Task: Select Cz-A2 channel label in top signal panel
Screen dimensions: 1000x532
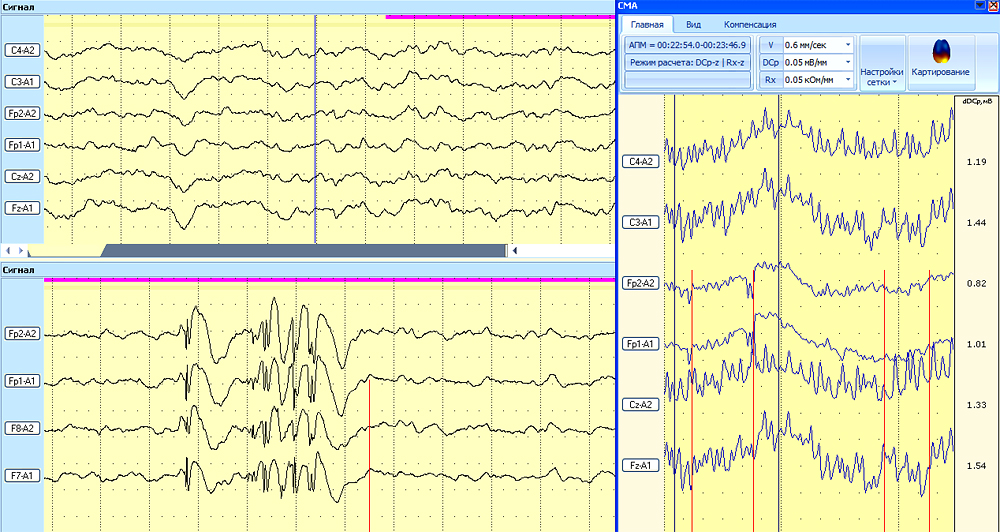Action: (x=22, y=177)
